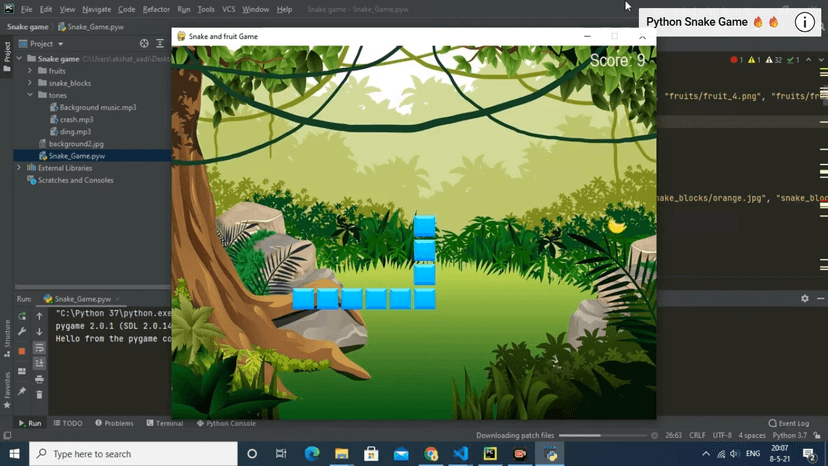Switch to the Python Console tab
This screenshot has width=828, height=466.
(x=226, y=423)
